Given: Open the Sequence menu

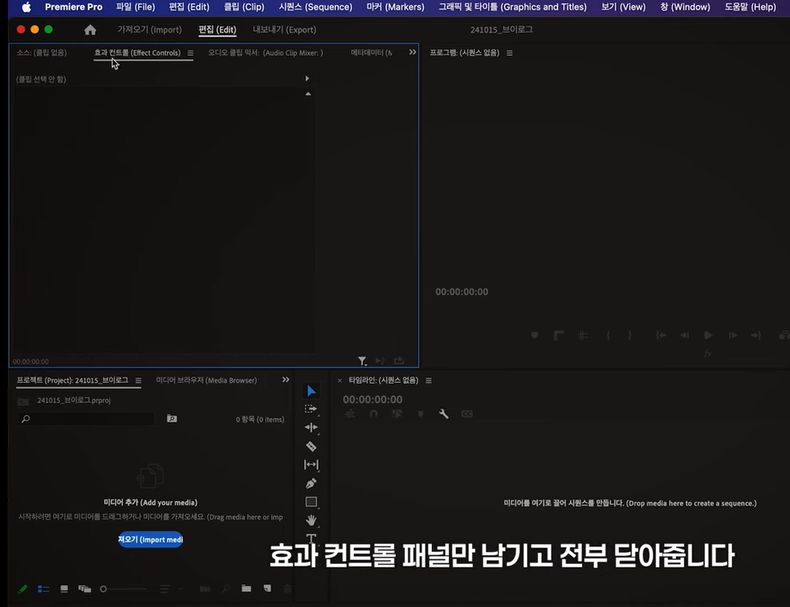Looking at the screenshot, I should (315, 7).
